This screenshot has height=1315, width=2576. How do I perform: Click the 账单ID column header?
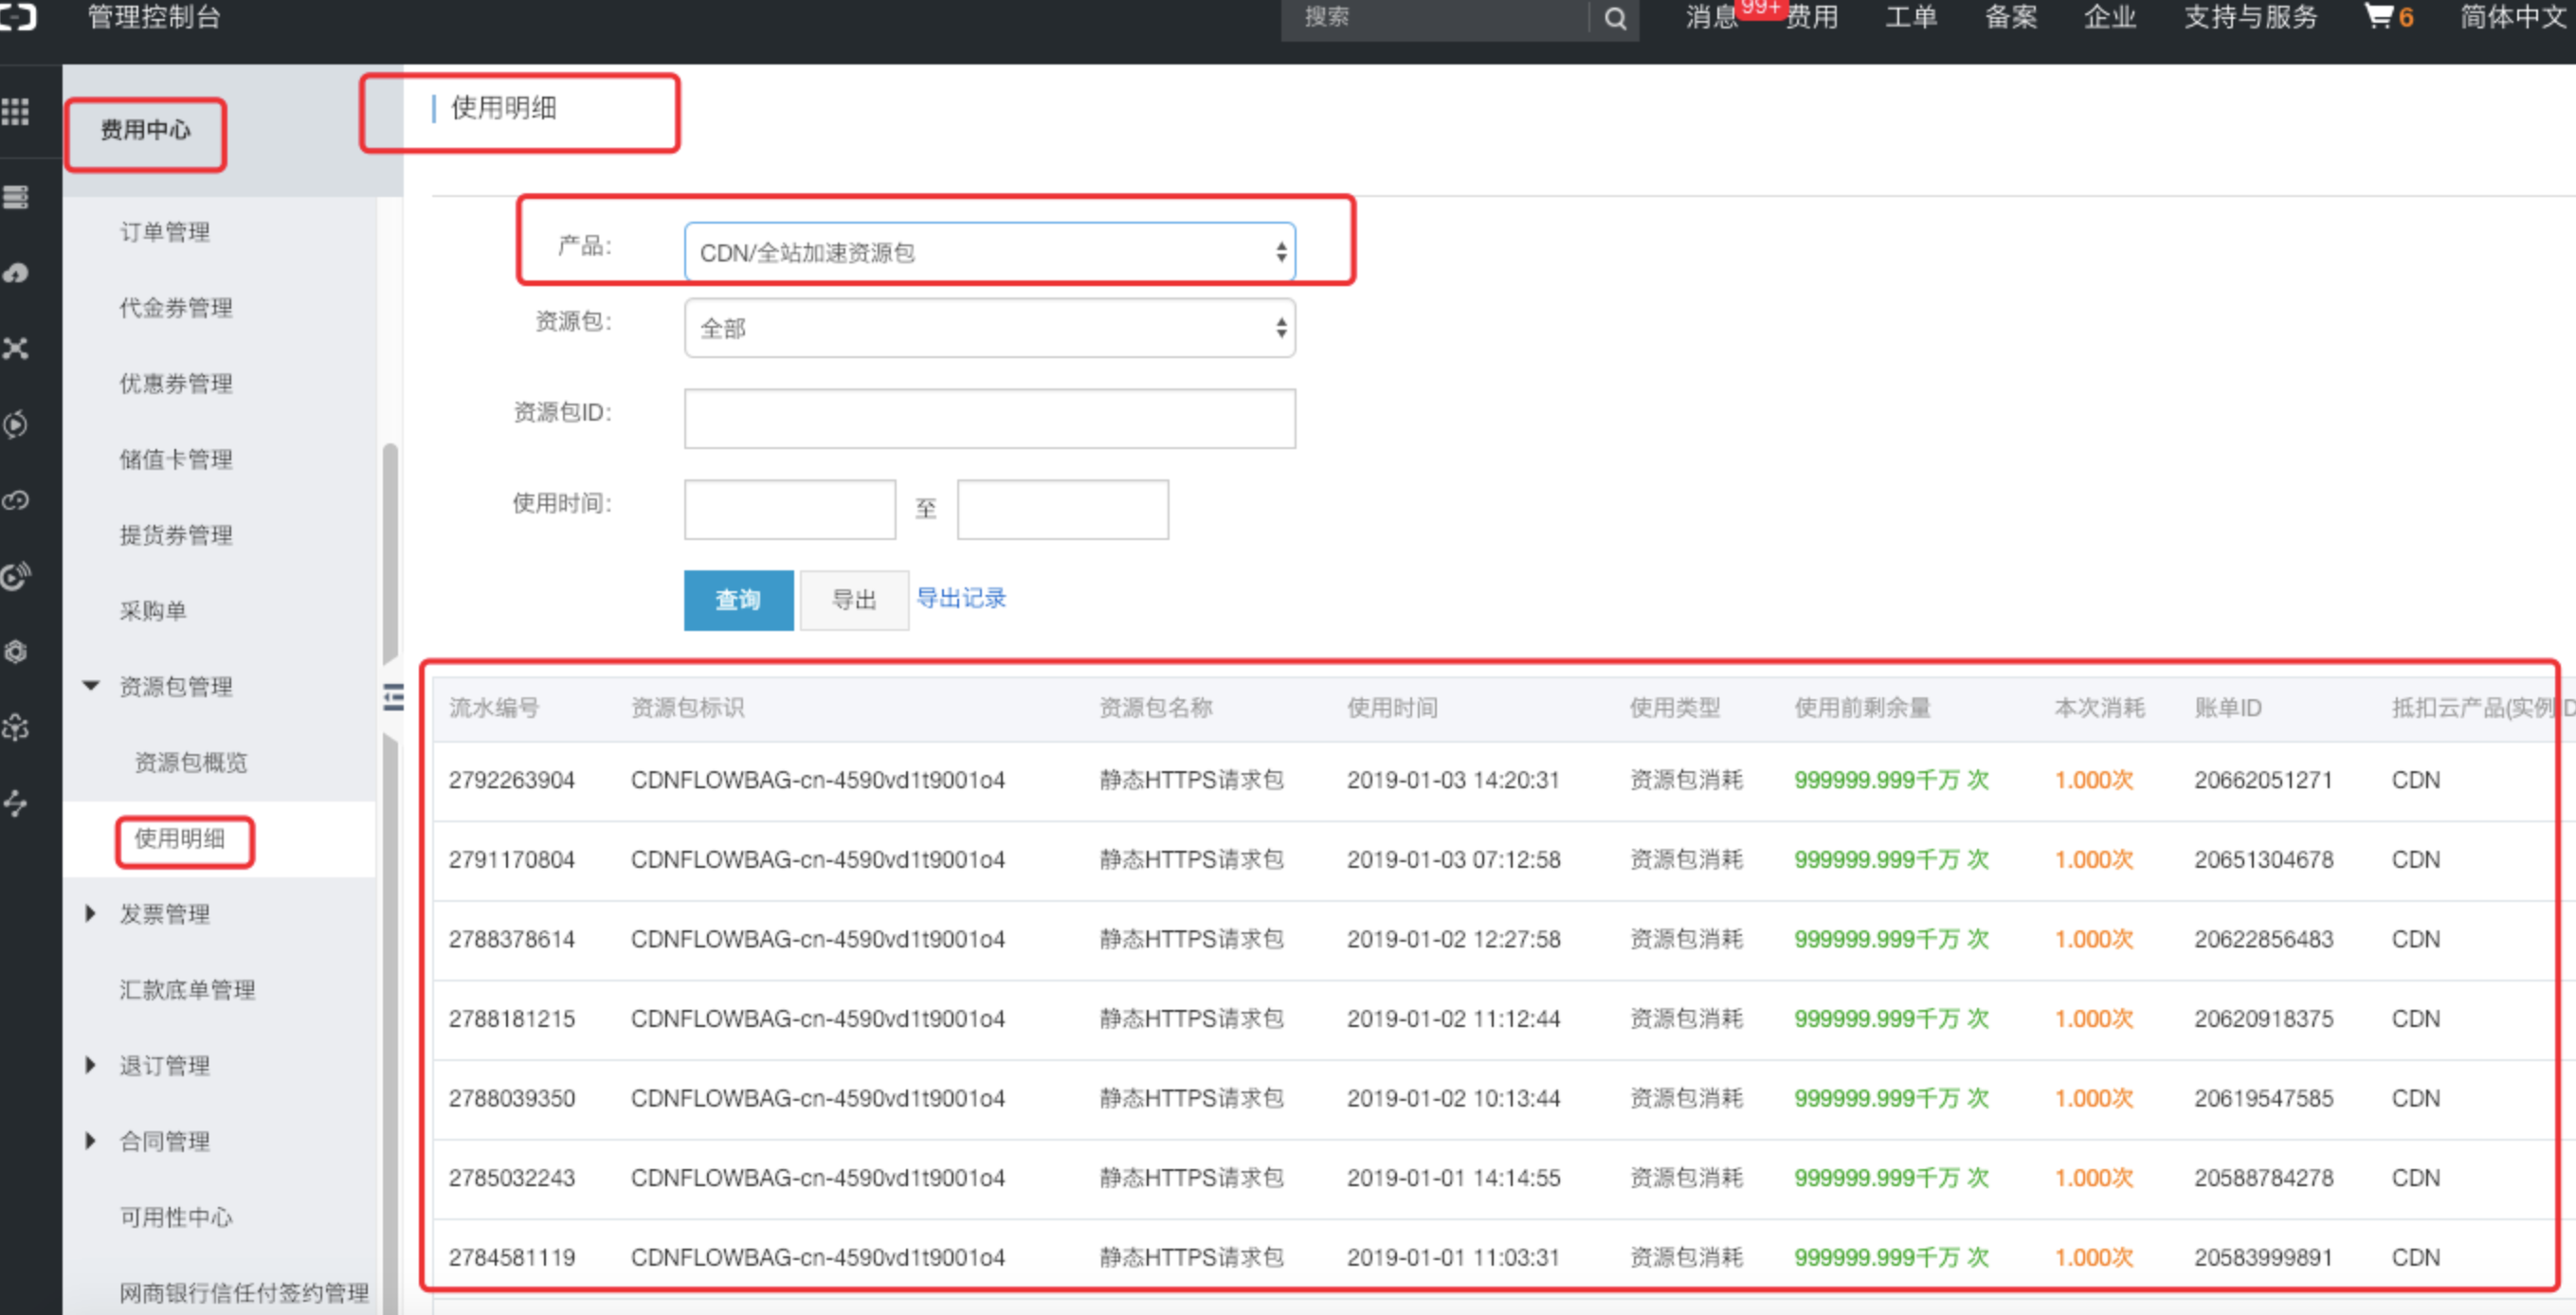click(x=2228, y=708)
